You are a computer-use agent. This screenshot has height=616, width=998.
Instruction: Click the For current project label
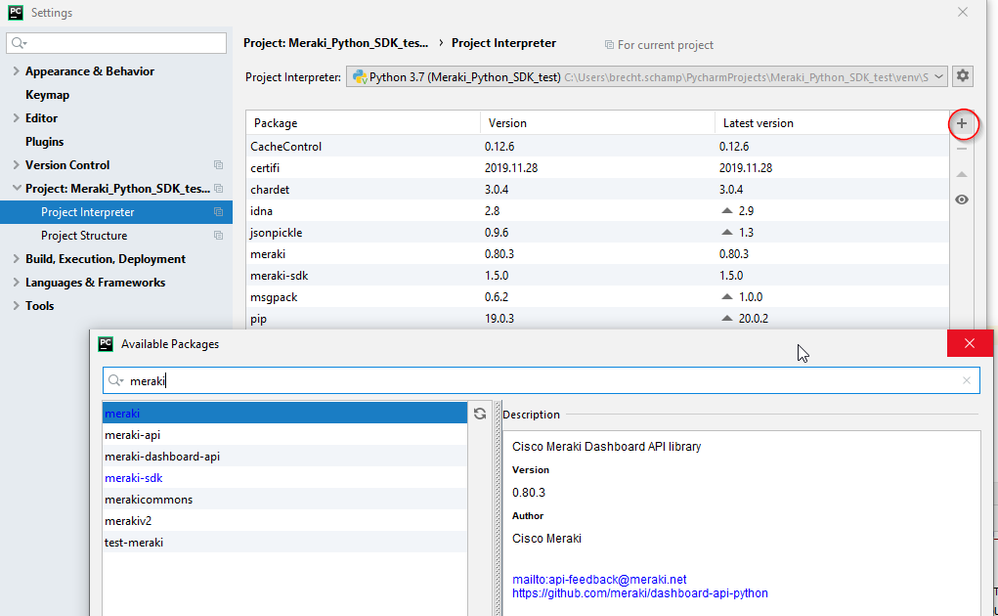click(665, 45)
